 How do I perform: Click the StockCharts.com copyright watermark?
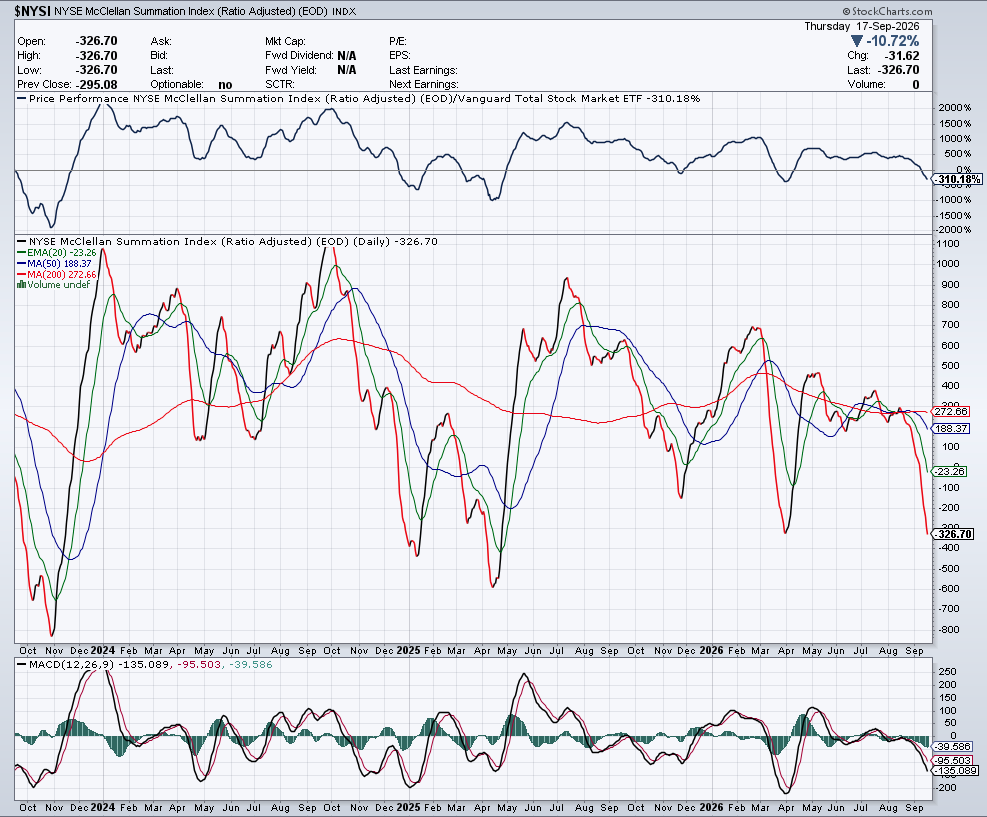coord(888,11)
